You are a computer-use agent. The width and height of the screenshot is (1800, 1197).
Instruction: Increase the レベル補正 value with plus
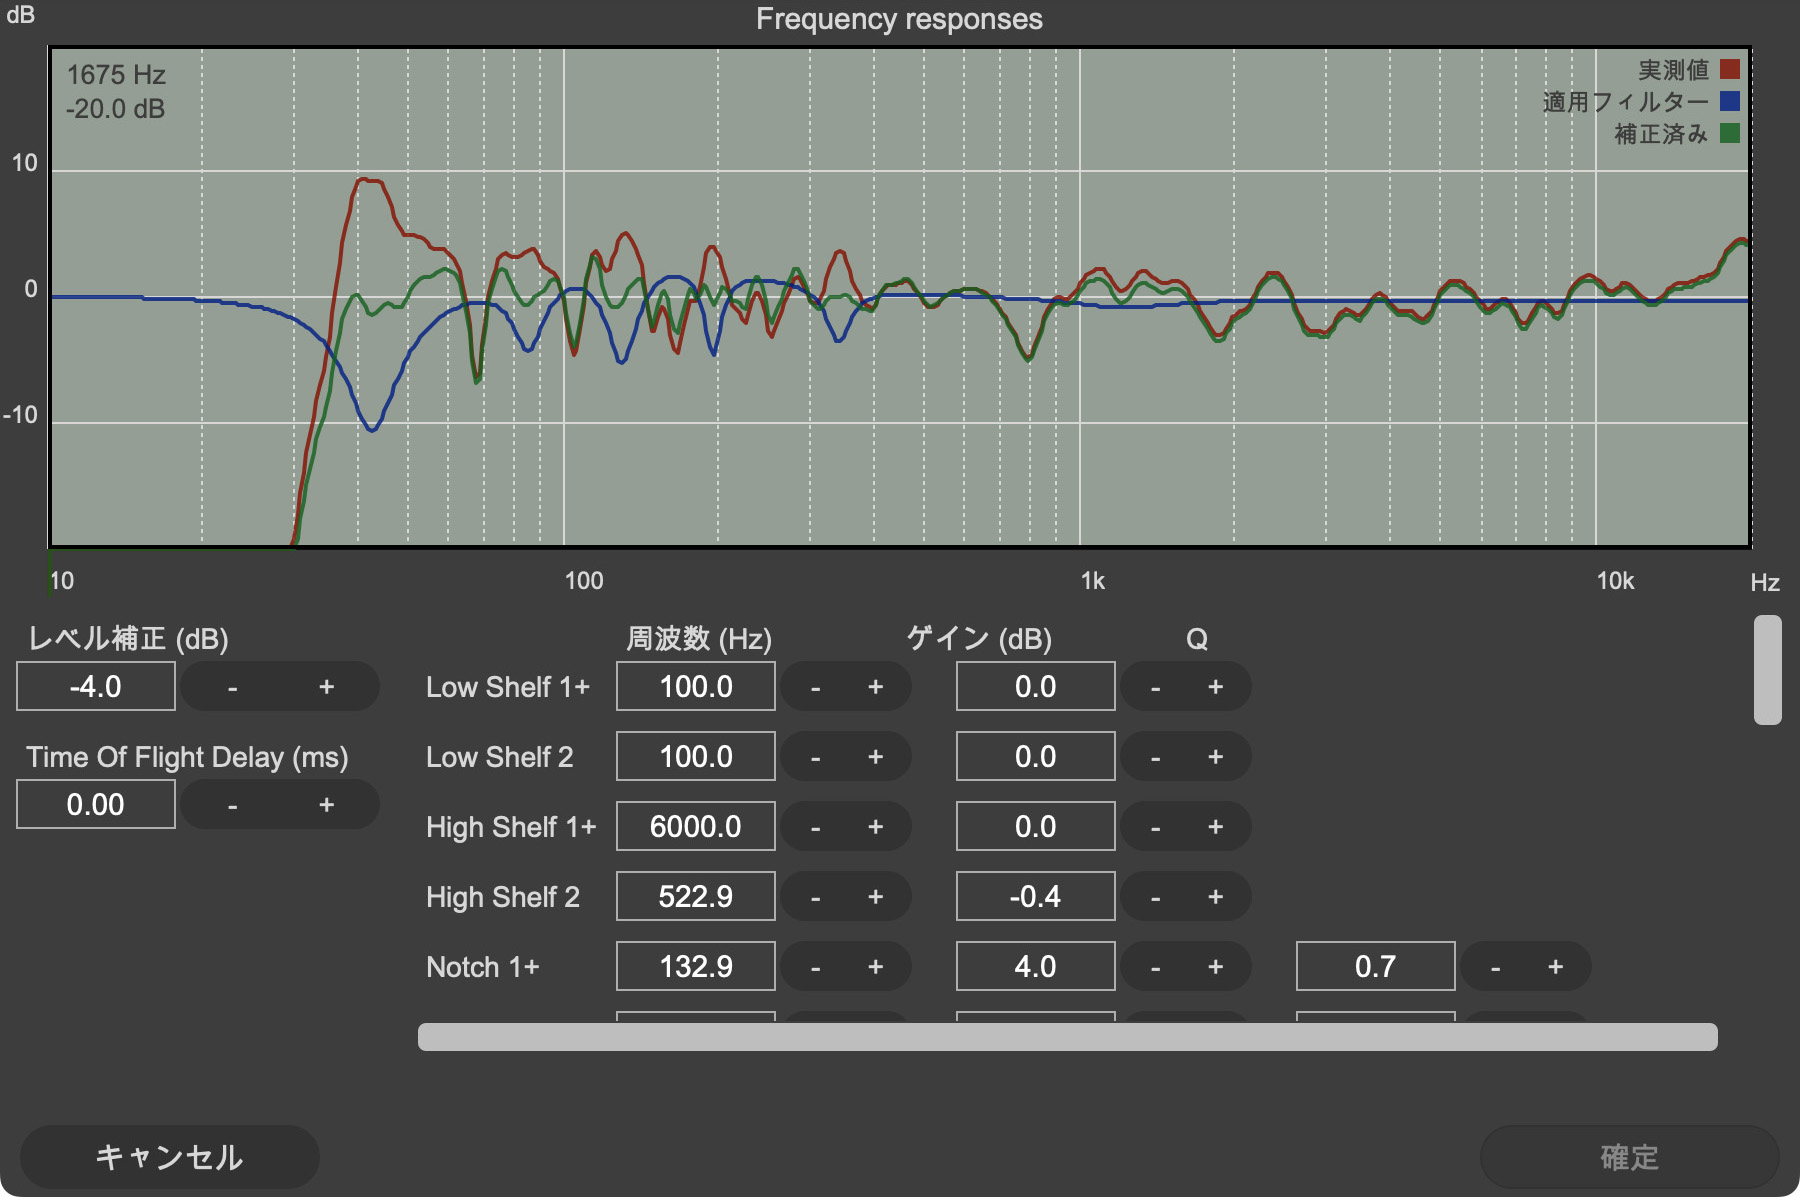pyautogui.click(x=326, y=687)
